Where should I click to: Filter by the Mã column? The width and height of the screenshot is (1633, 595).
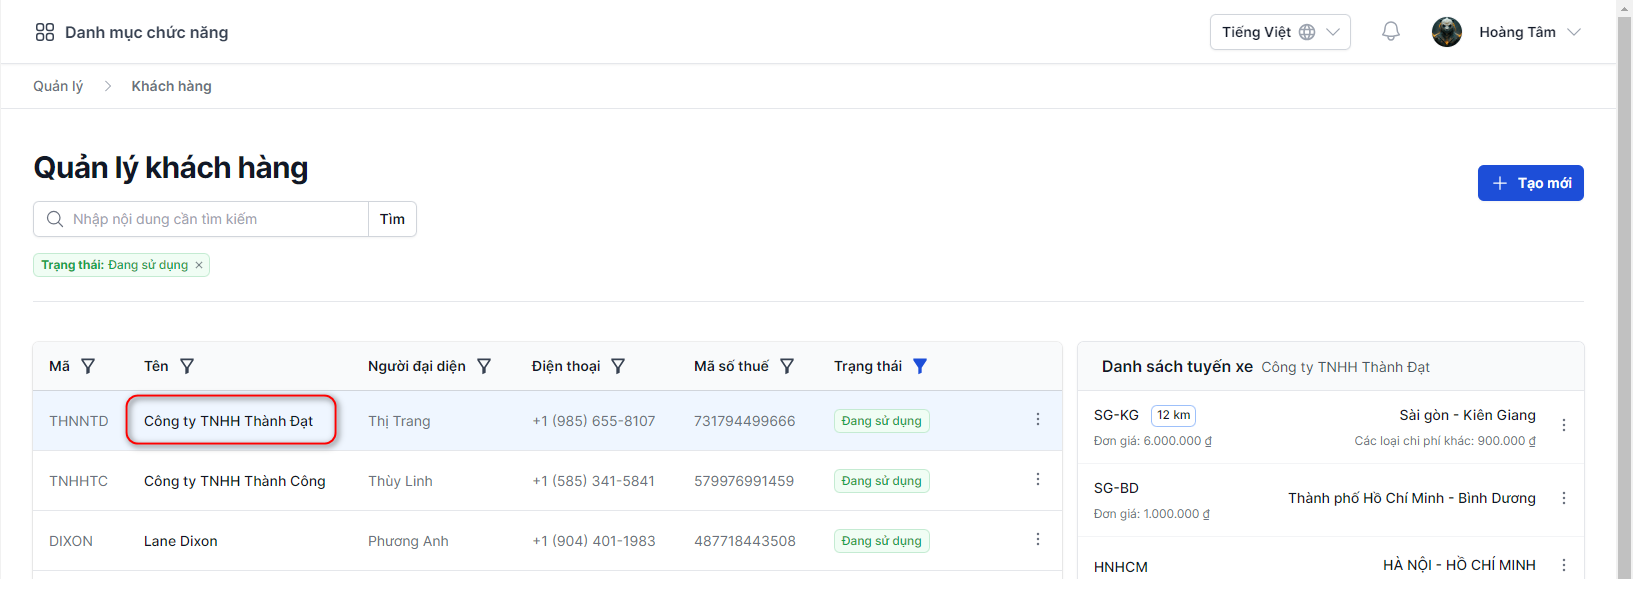[88, 366]
